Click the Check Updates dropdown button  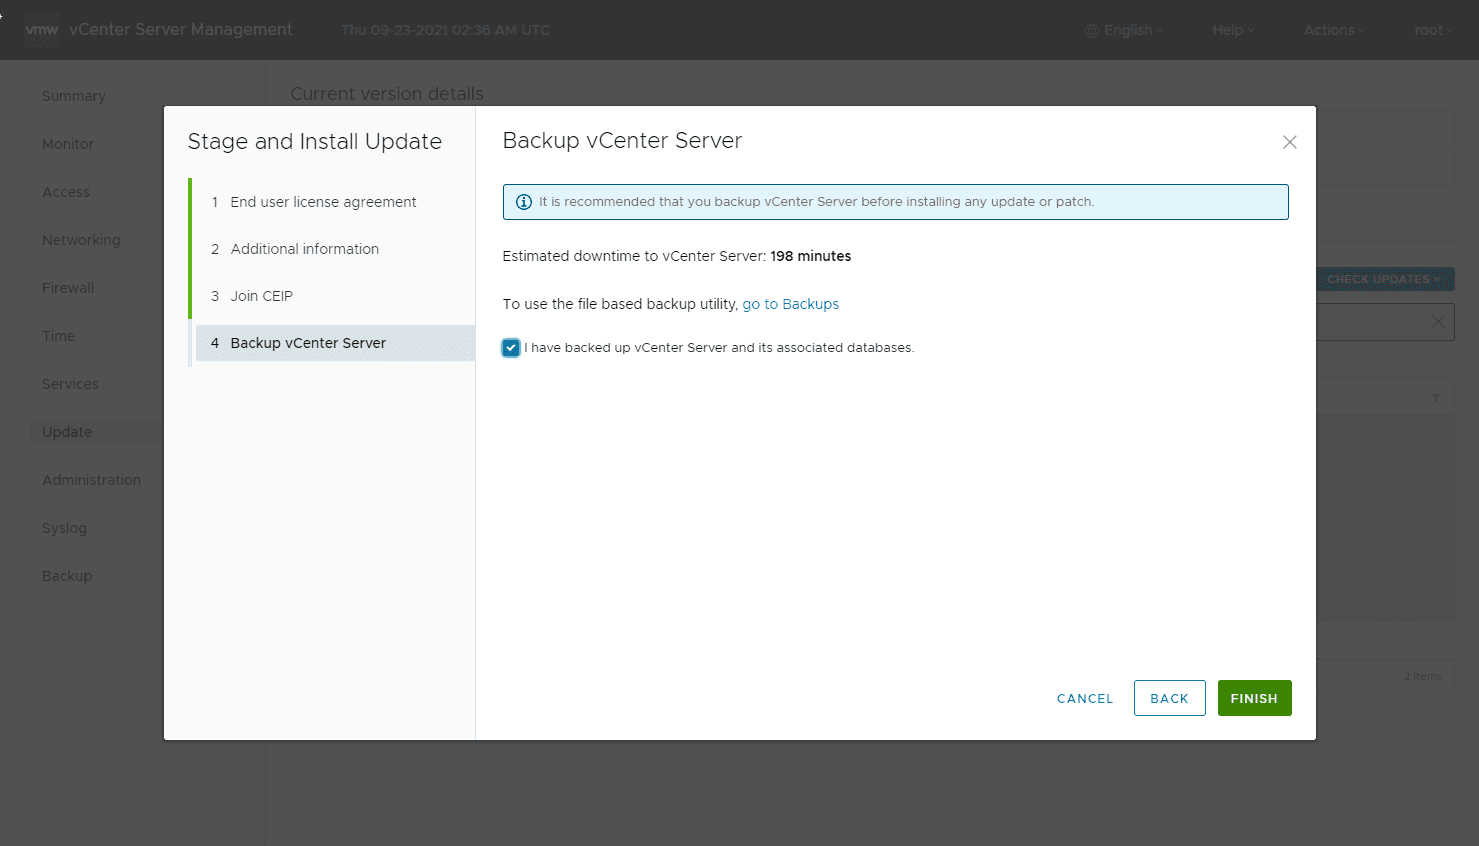1383,280
